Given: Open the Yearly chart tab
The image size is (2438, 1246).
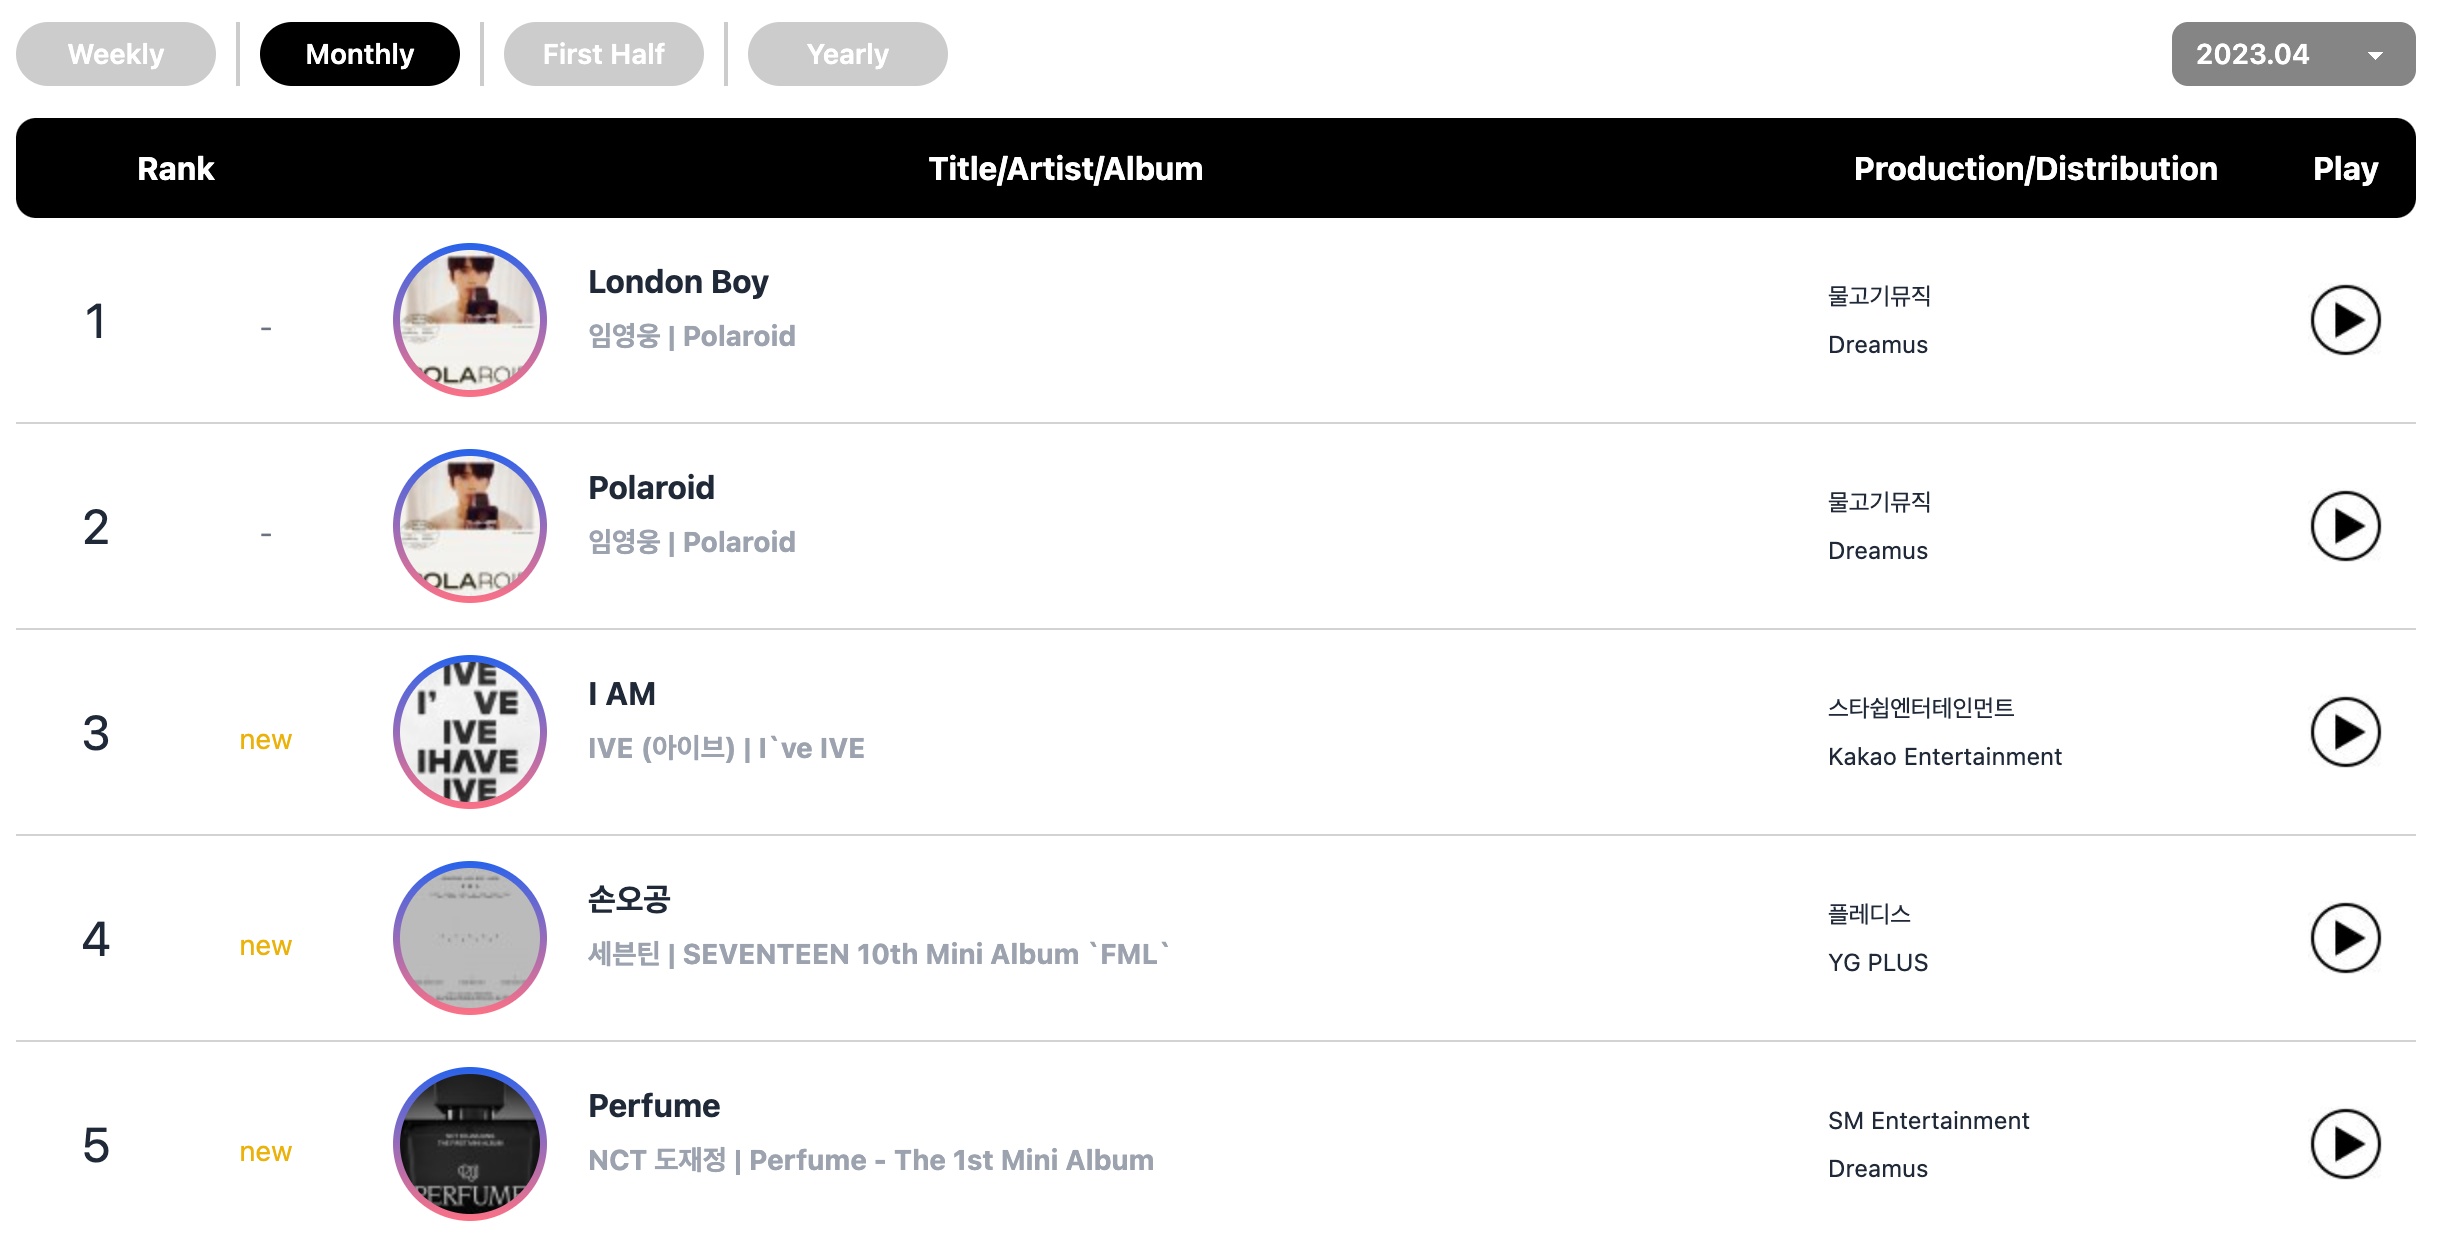Looking at the screenshot, I should pyautogui.click(x=848, y=54).
